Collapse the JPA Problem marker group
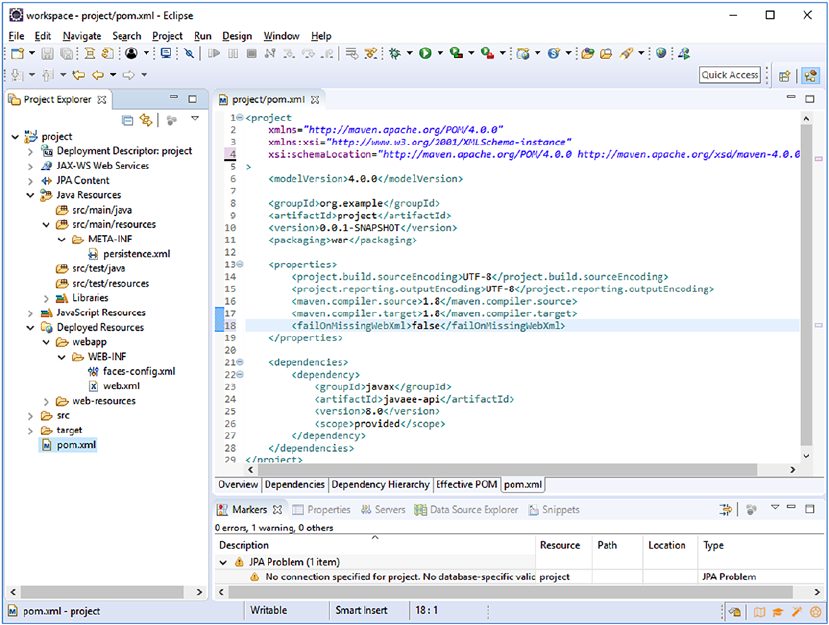Screen dimensions: 829x625 coord(223,563)
